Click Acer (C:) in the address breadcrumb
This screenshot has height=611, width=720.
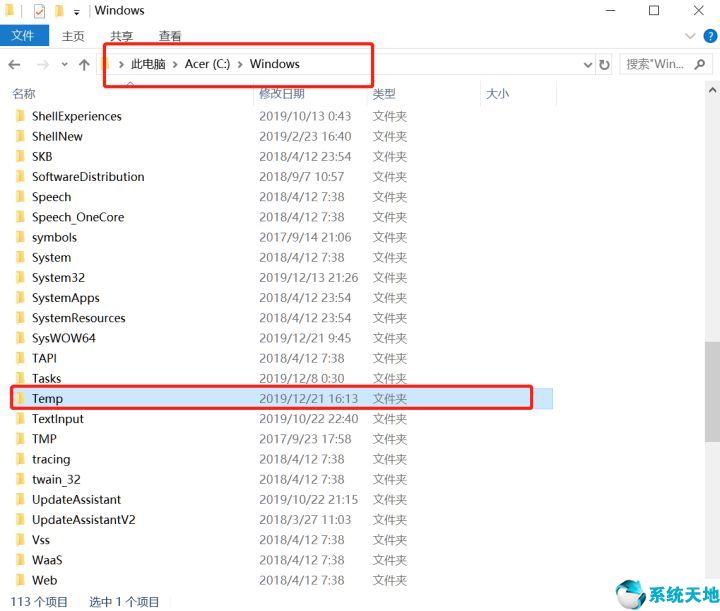pyautogui.click(x=207, y=64)
